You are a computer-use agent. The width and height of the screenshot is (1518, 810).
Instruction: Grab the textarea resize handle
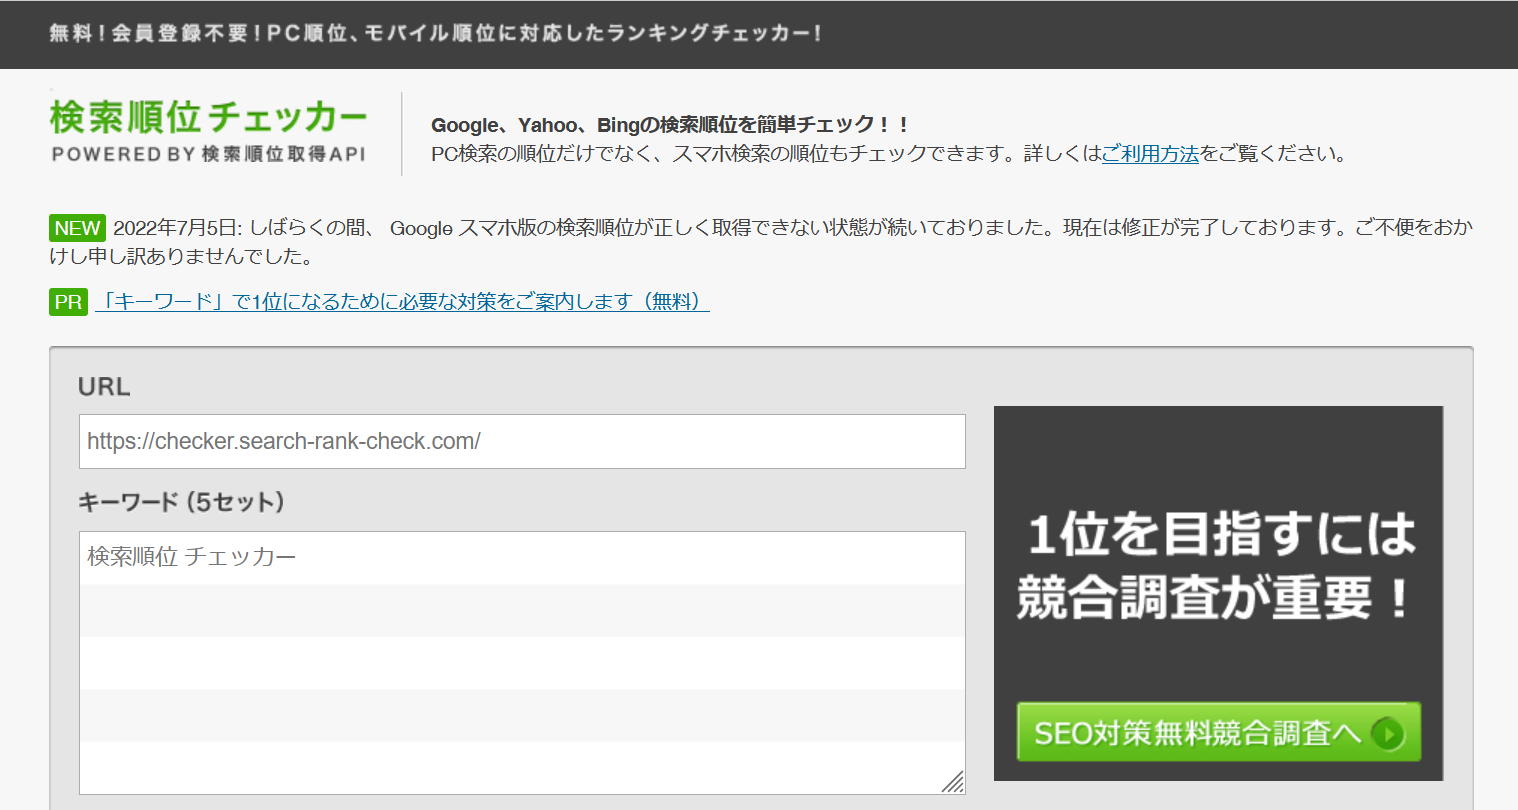point(953,782)
